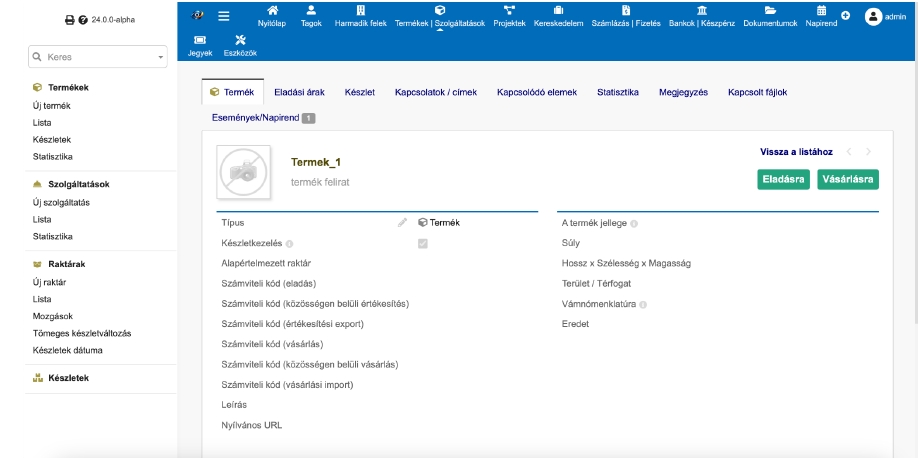The height and width of the screenshot is (458, 918).
Task: Toggle the Készletkezelés checkbox
Action: (423, 243)
